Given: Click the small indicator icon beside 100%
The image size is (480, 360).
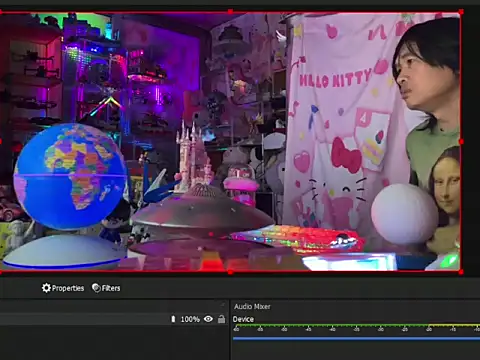Looking at the screenshot, I should click(173, 319).
